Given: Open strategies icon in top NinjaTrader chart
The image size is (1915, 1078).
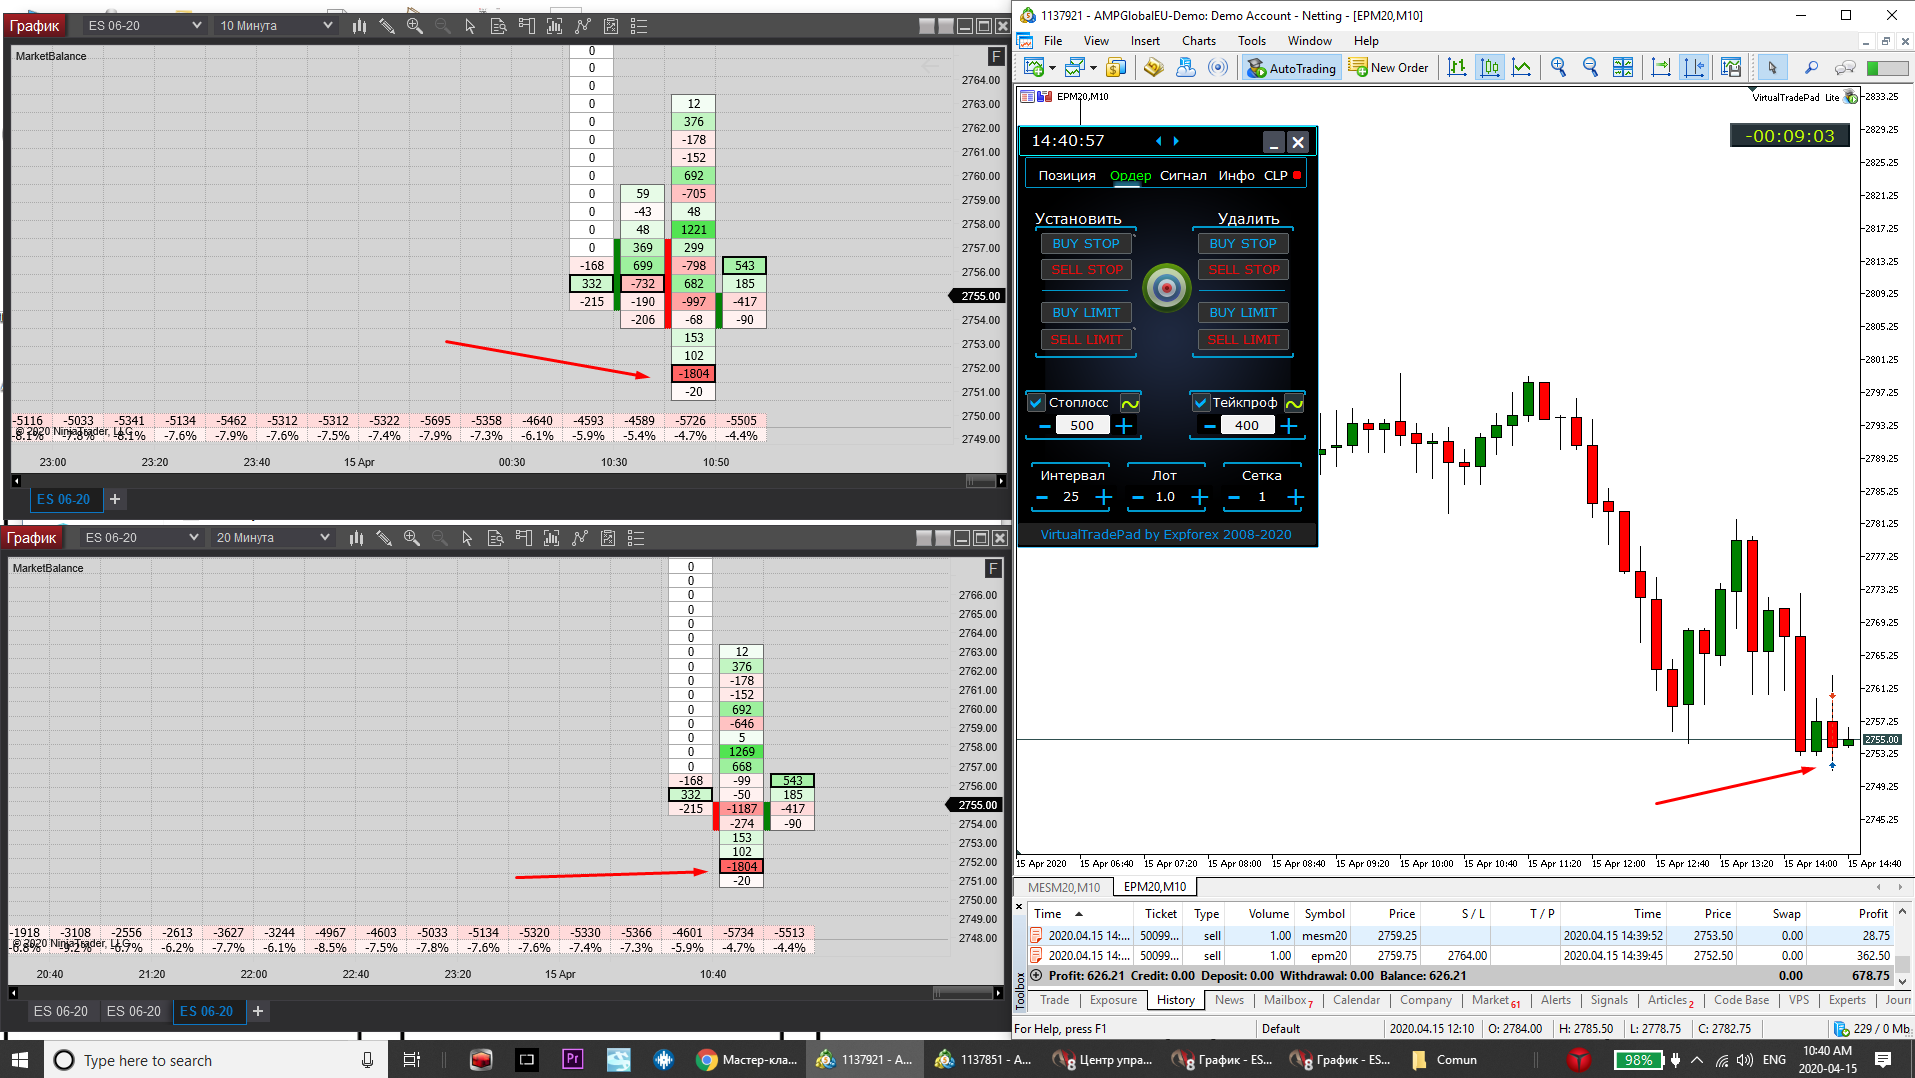Looking at the screenshot, I should tap(611, 26).
